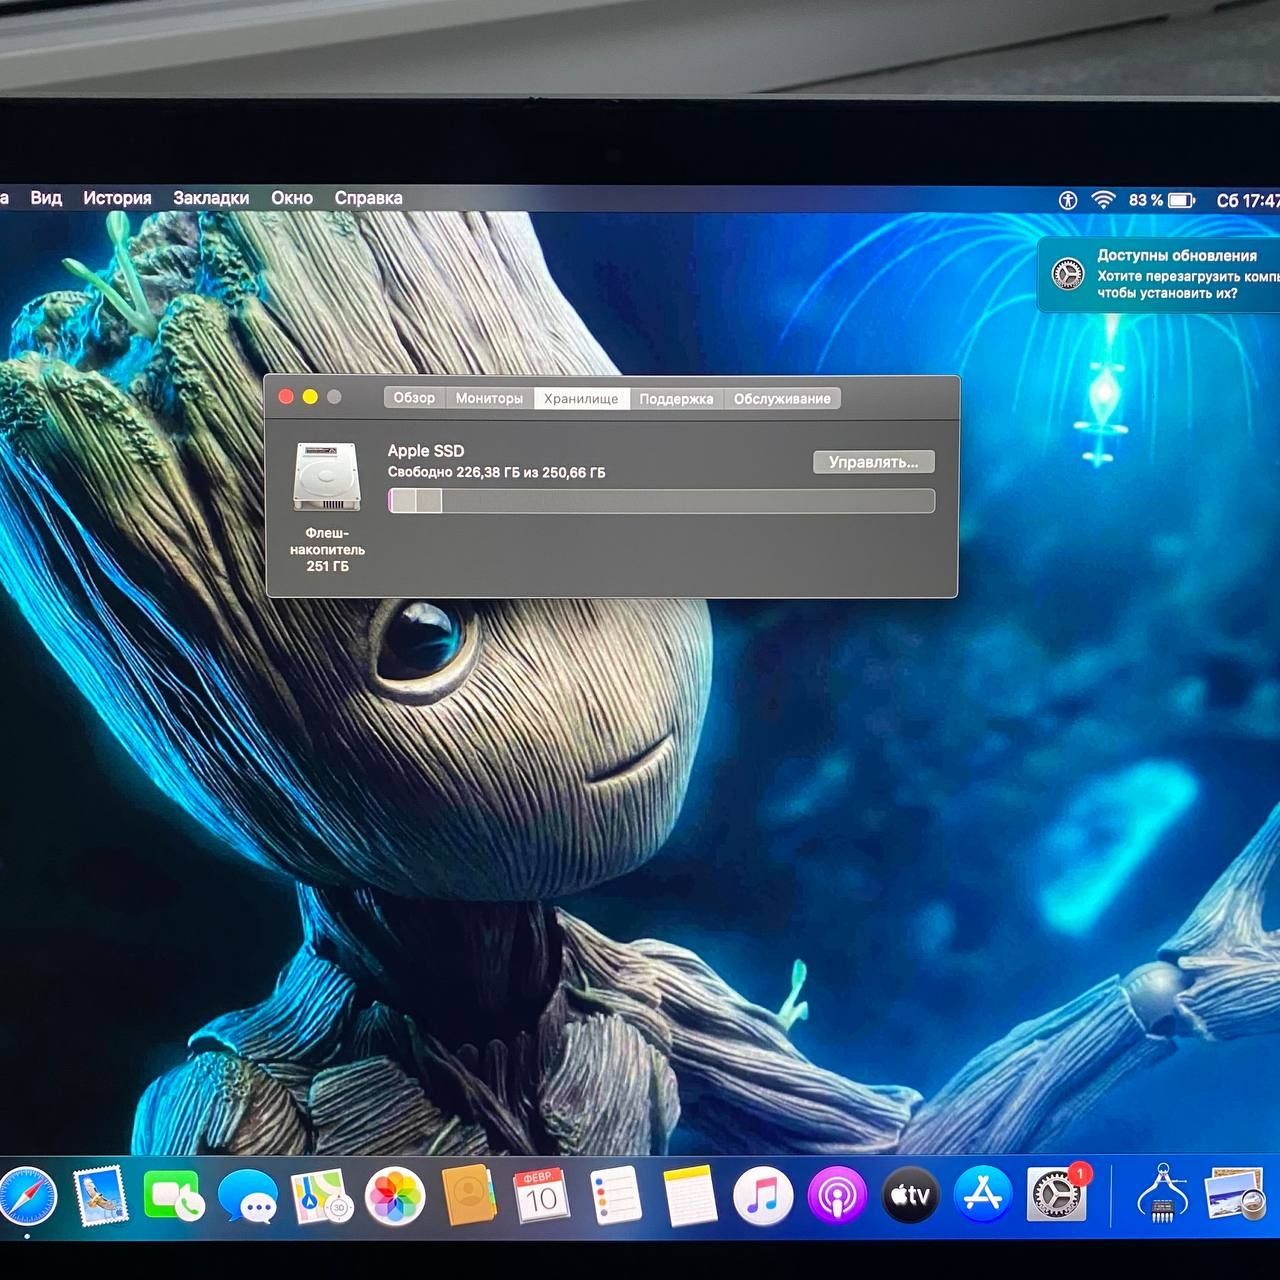The width and height of the screenshot is (1280, 1280).
Task: Open the App Store icon
Action: point(984,1196)
